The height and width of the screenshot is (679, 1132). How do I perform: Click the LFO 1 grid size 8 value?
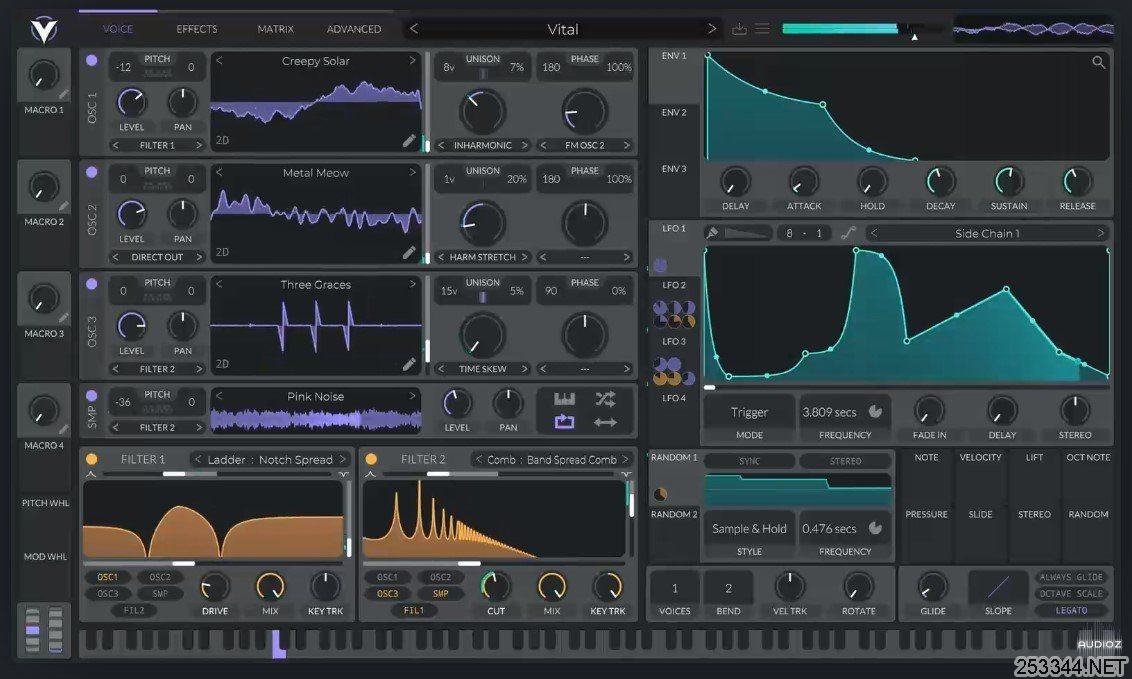point(789,233)
